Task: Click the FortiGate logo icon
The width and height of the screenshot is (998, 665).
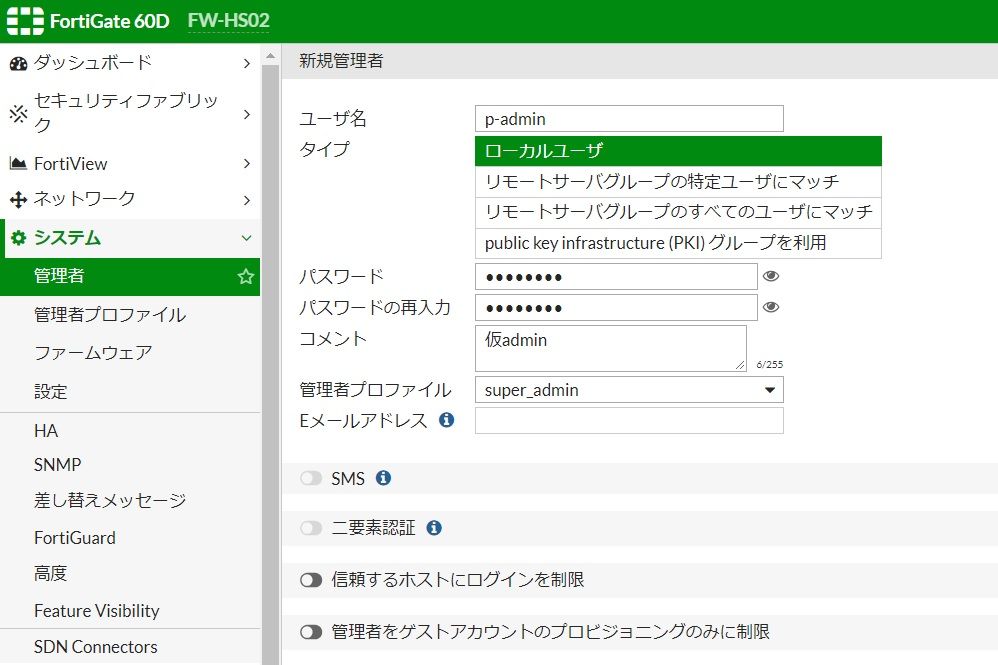Action: (25, 21)
